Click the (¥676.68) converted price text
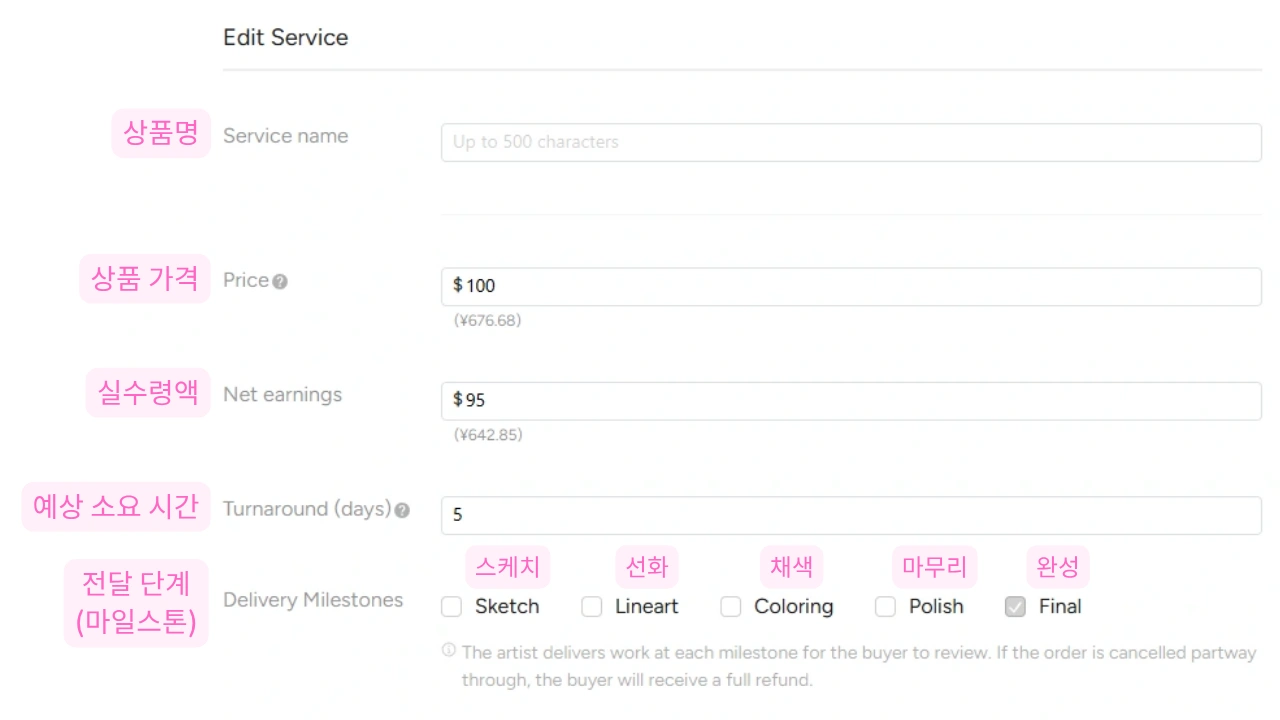The height and width of the screenshot is (720, 1280). coord(487,321)
